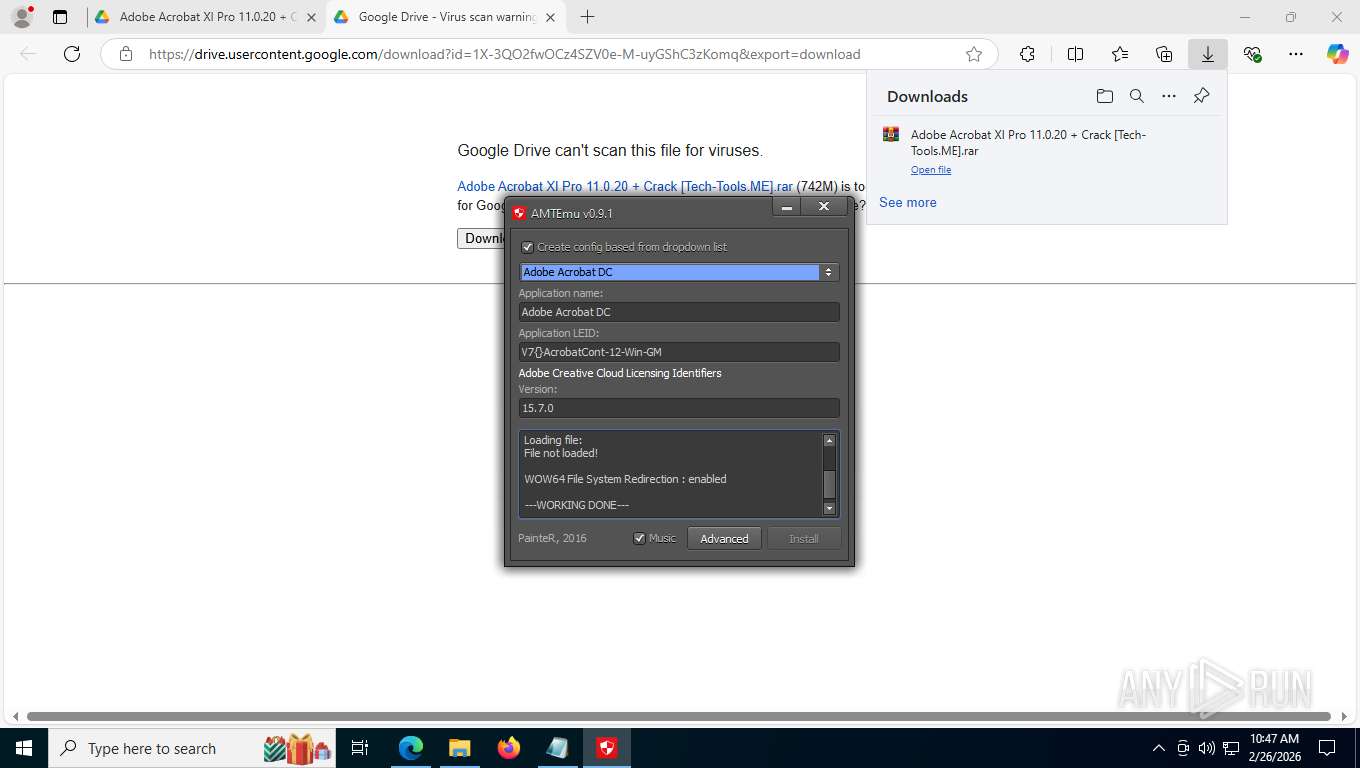Image resolution: width=1360 pixels, height=768 pixels.
Task: Search downloads with magnifier icon
Action: (1137, 96)
